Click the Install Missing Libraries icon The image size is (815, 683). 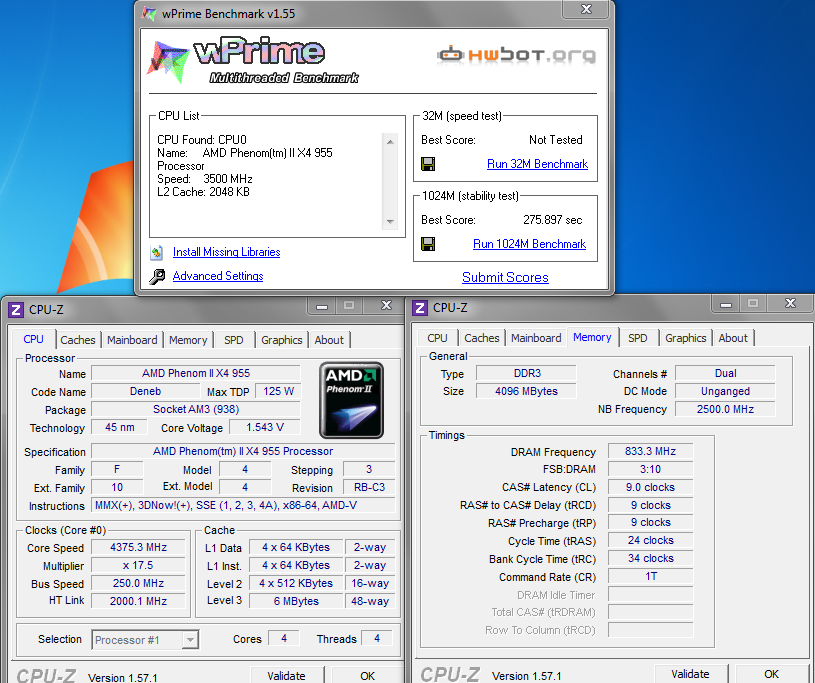click(x=156, y=252)
